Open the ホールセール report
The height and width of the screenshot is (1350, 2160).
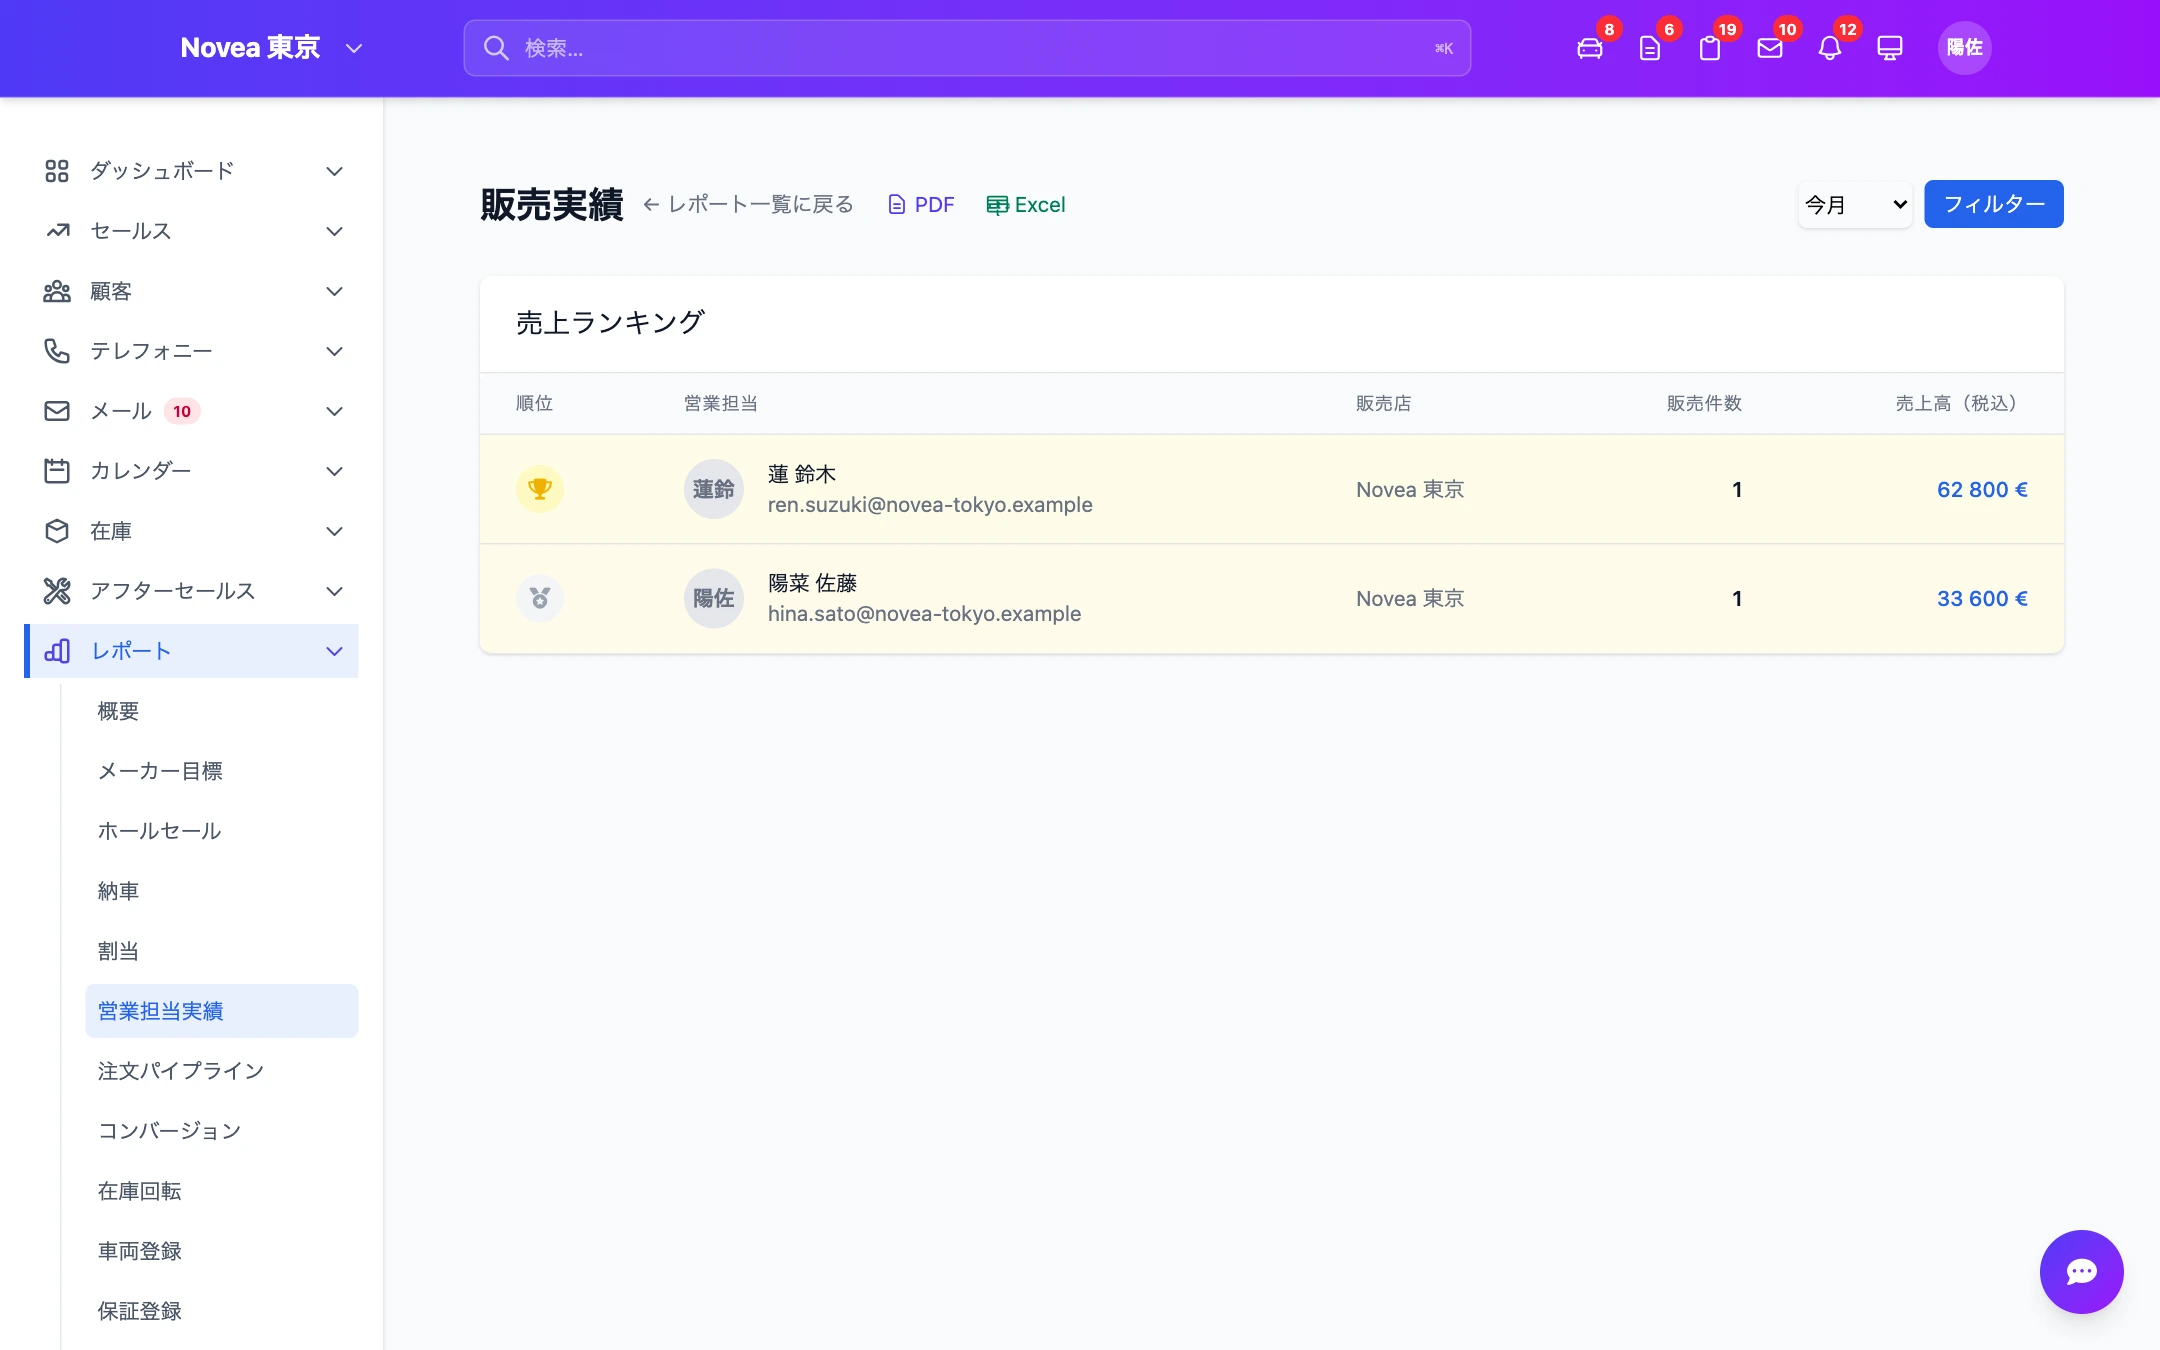[x=222, y=831]
